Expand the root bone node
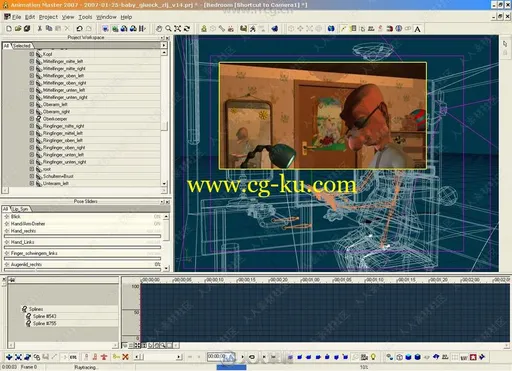512x371 pixels. click(x=32, y=169)
